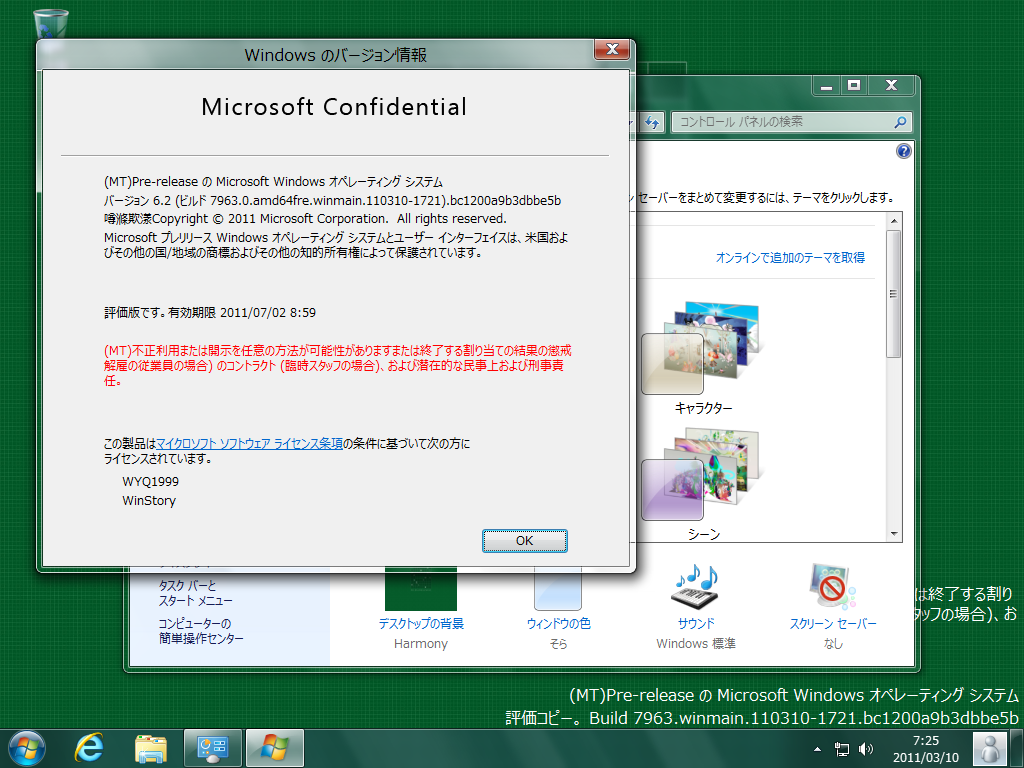Open network status tray icon

tap(842, 749)
